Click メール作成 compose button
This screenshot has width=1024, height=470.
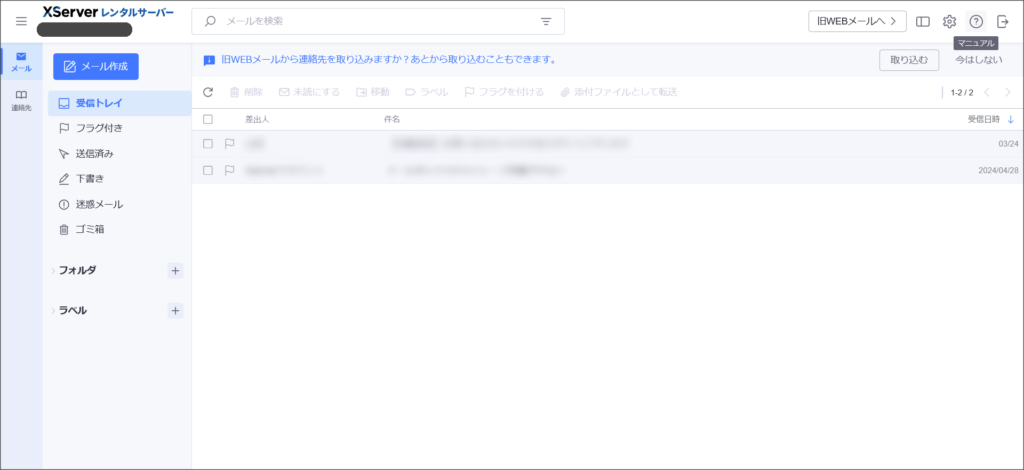96,66
